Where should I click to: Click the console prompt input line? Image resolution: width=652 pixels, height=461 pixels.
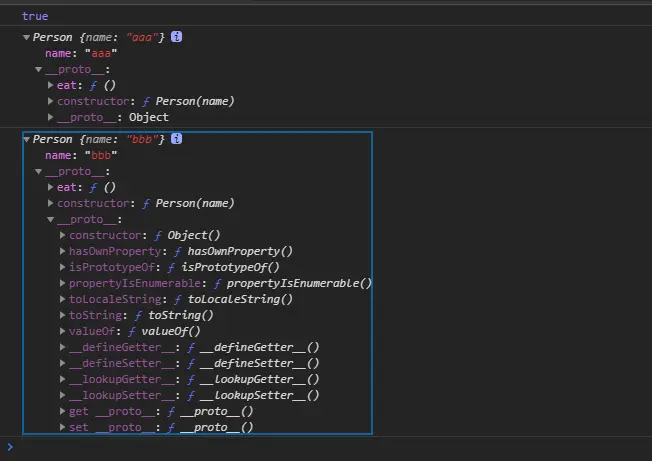328,448
